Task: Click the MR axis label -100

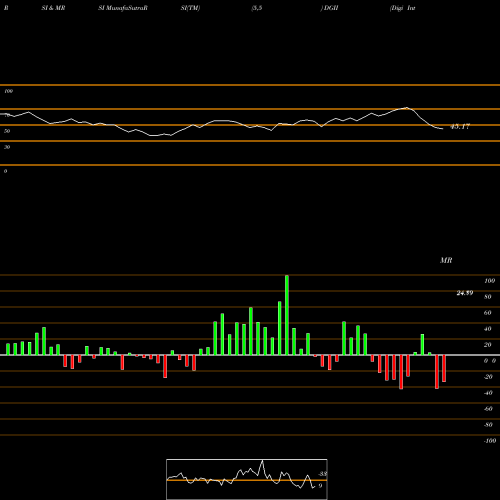Action: [x=489, y=441]
